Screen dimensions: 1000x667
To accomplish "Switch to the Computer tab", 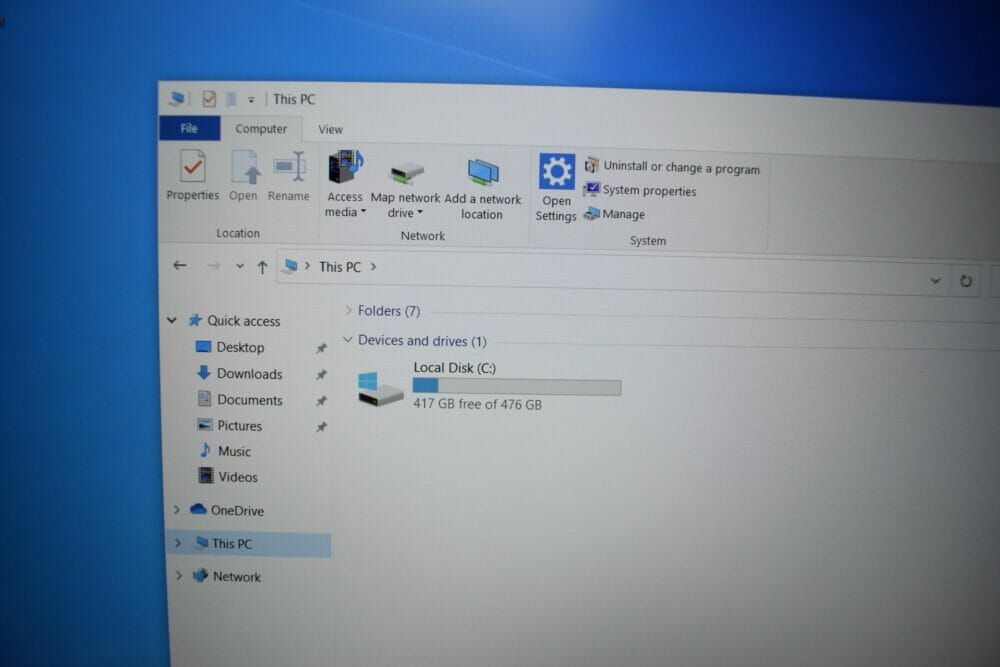I will point(261,129).
